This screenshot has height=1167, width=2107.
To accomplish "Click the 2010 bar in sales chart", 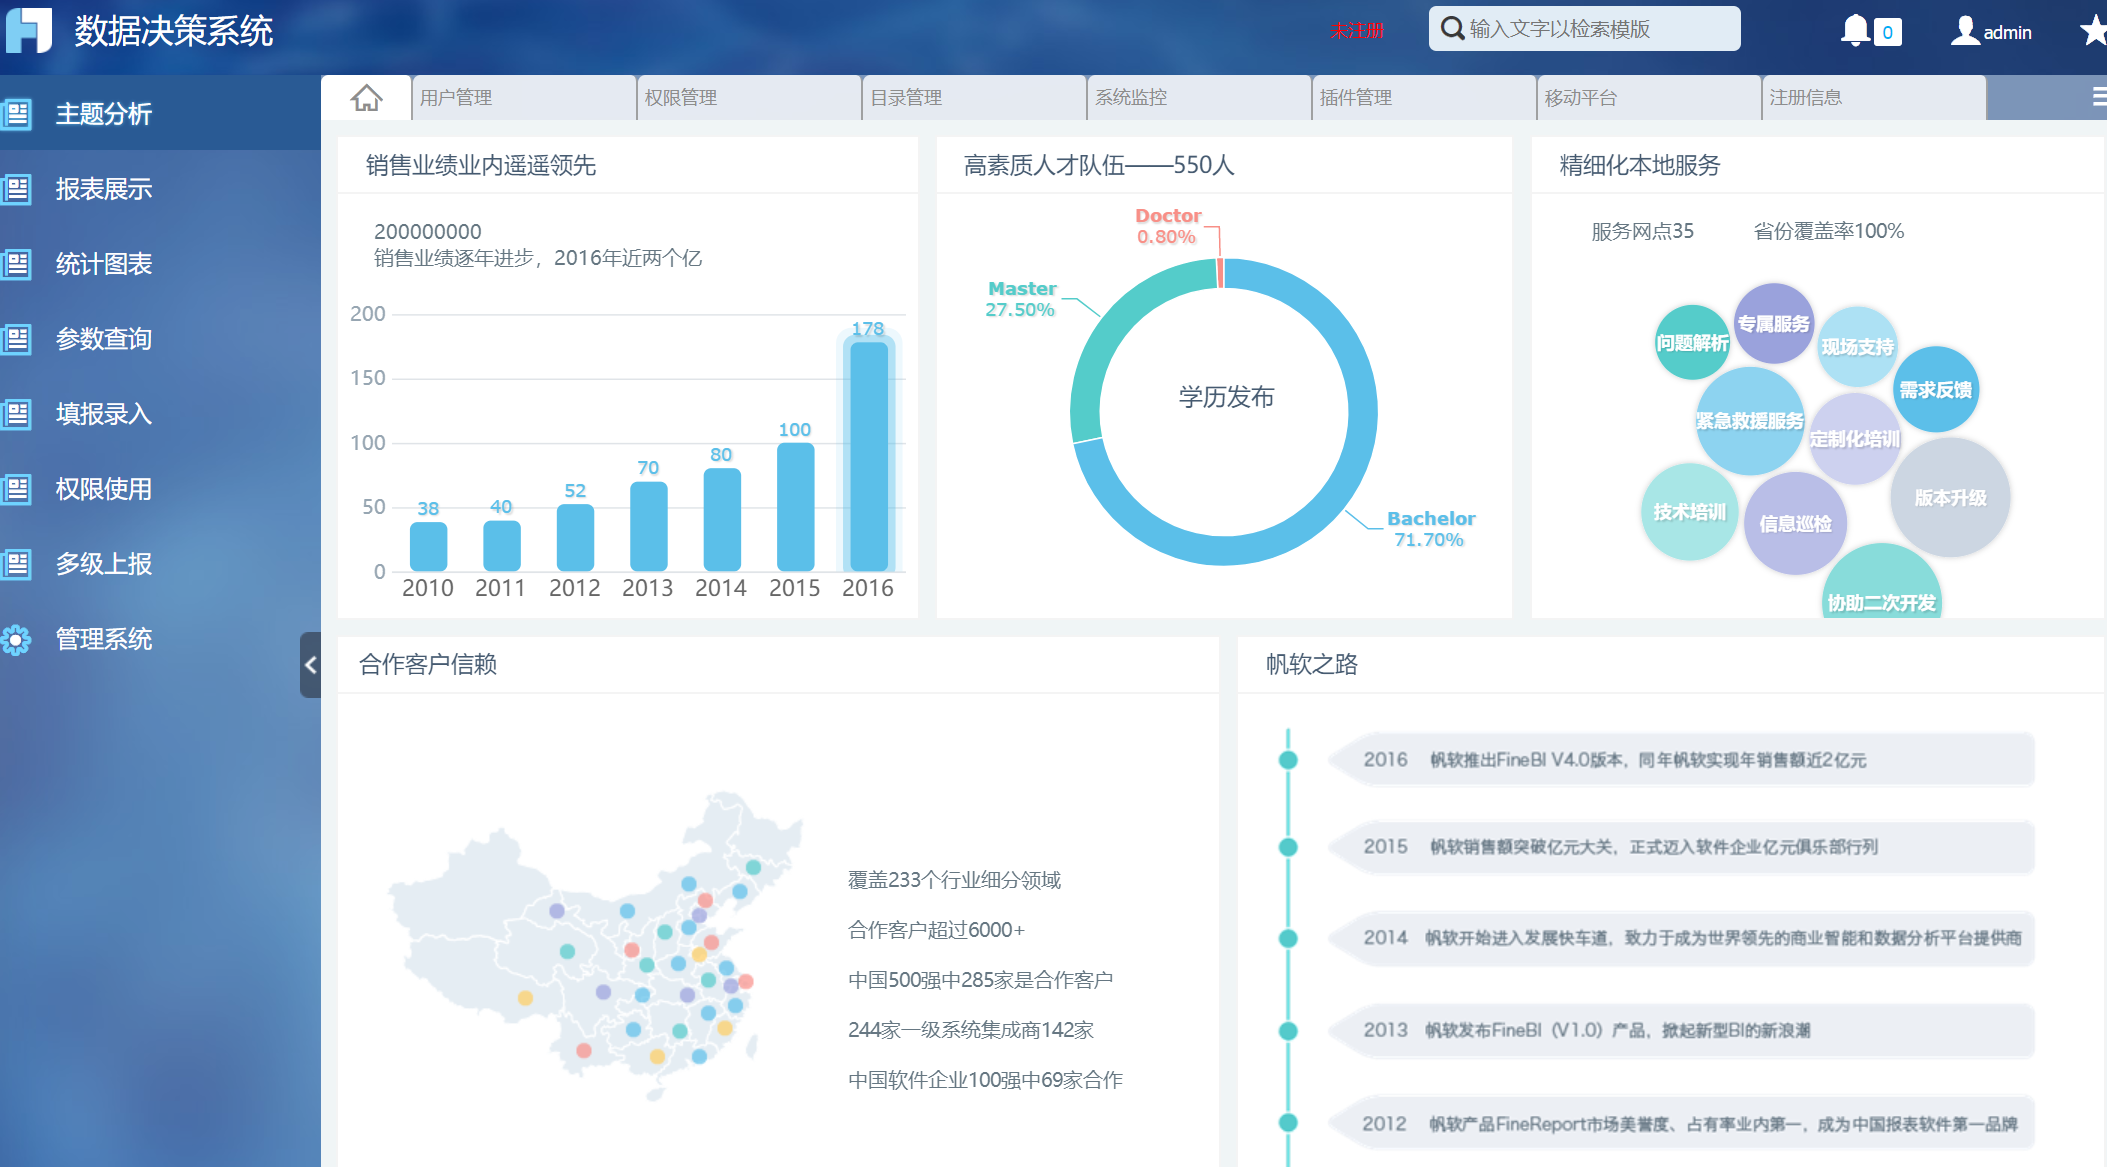I will [428, 547].
